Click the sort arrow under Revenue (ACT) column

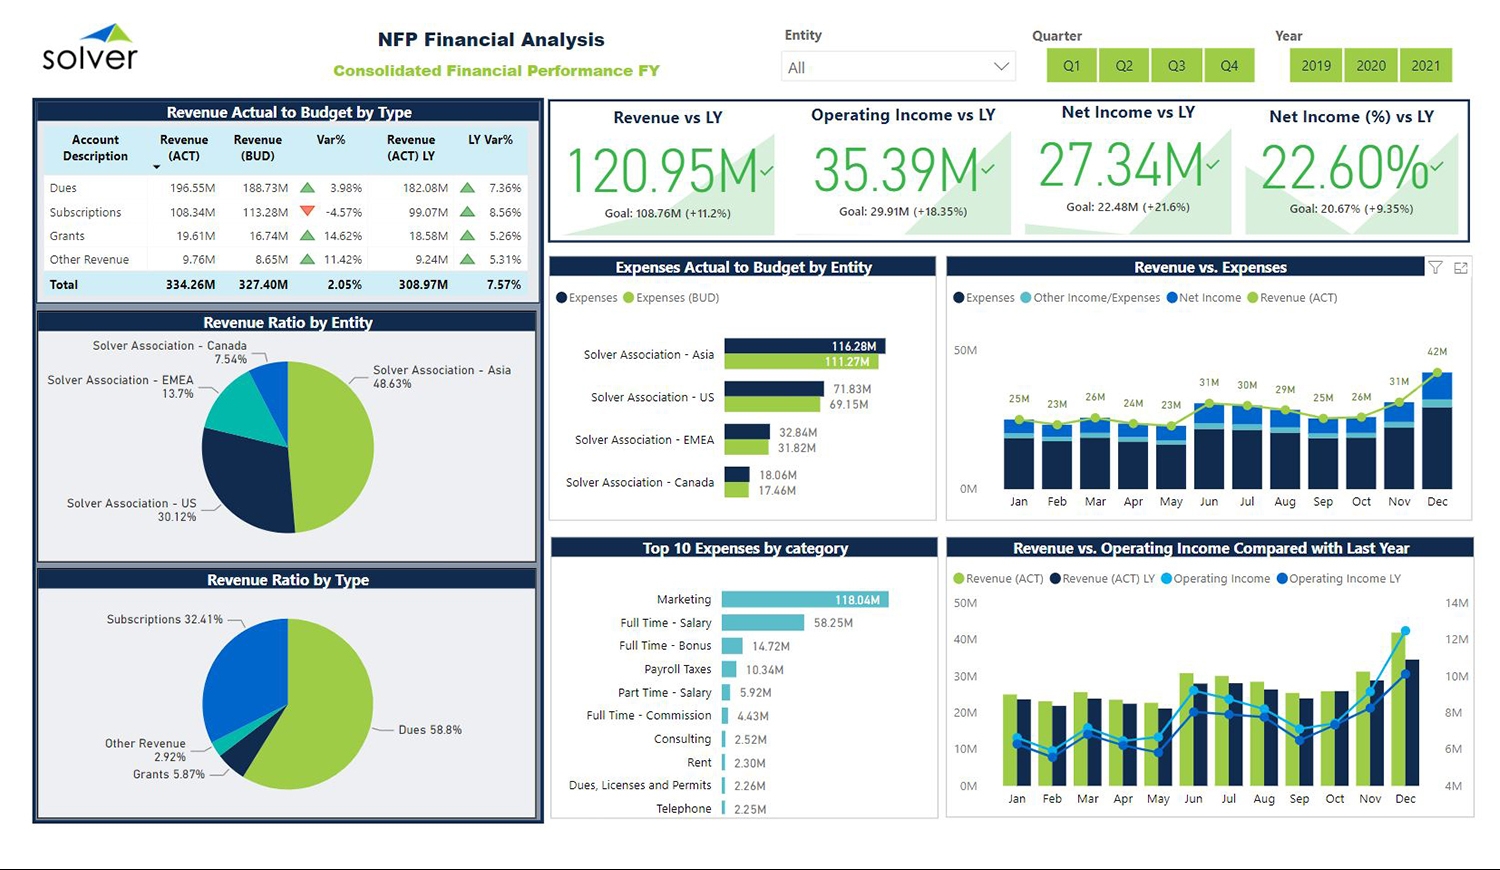click(157, 167)
